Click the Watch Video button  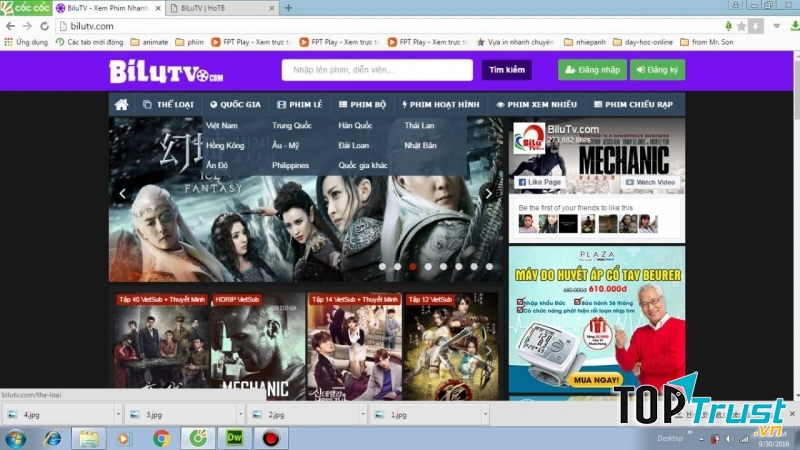[x=651, y=182]
